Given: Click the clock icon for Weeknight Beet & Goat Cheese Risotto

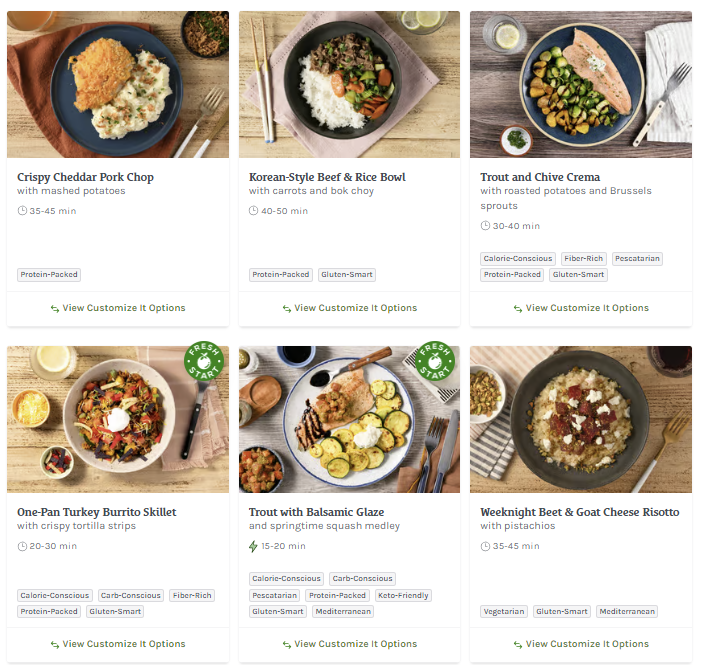Looking at the screenshot, I should (485, 546).
